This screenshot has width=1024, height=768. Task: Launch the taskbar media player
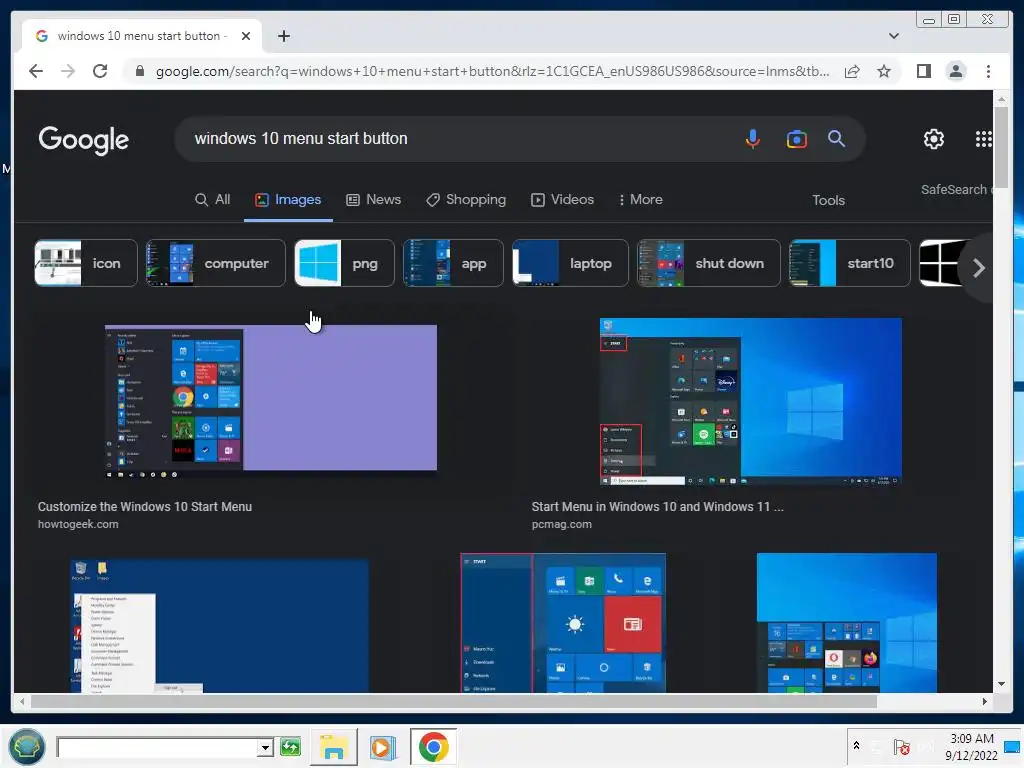point(383,747)
